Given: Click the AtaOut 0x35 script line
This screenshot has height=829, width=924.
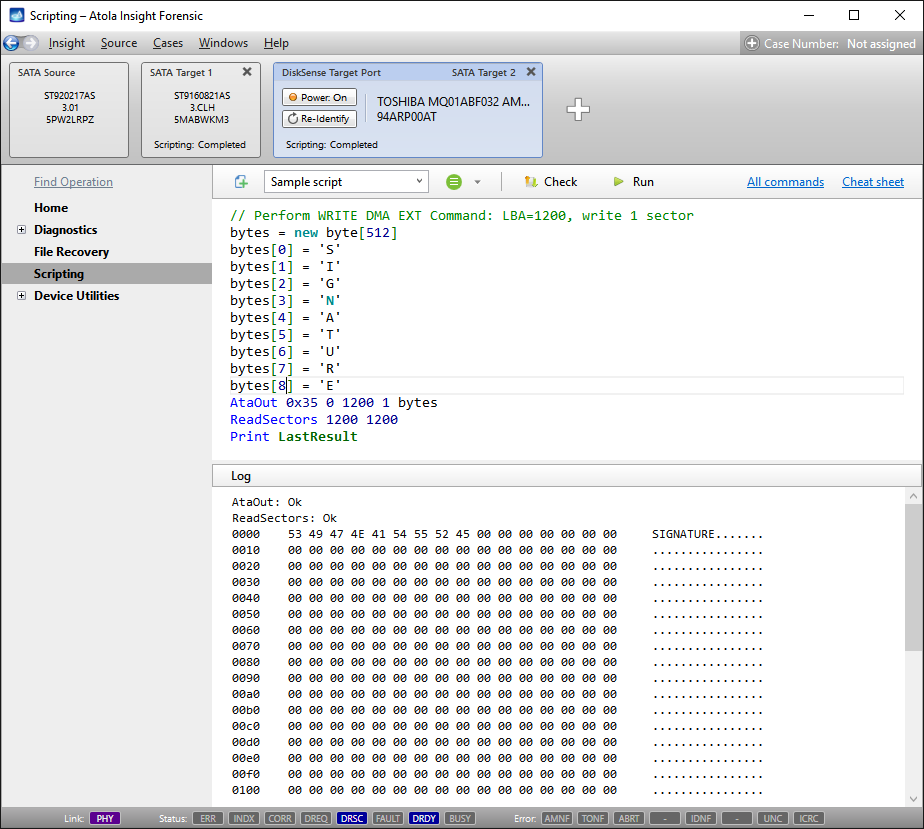Looking at the screenshot, I should (x=334, y=402).
